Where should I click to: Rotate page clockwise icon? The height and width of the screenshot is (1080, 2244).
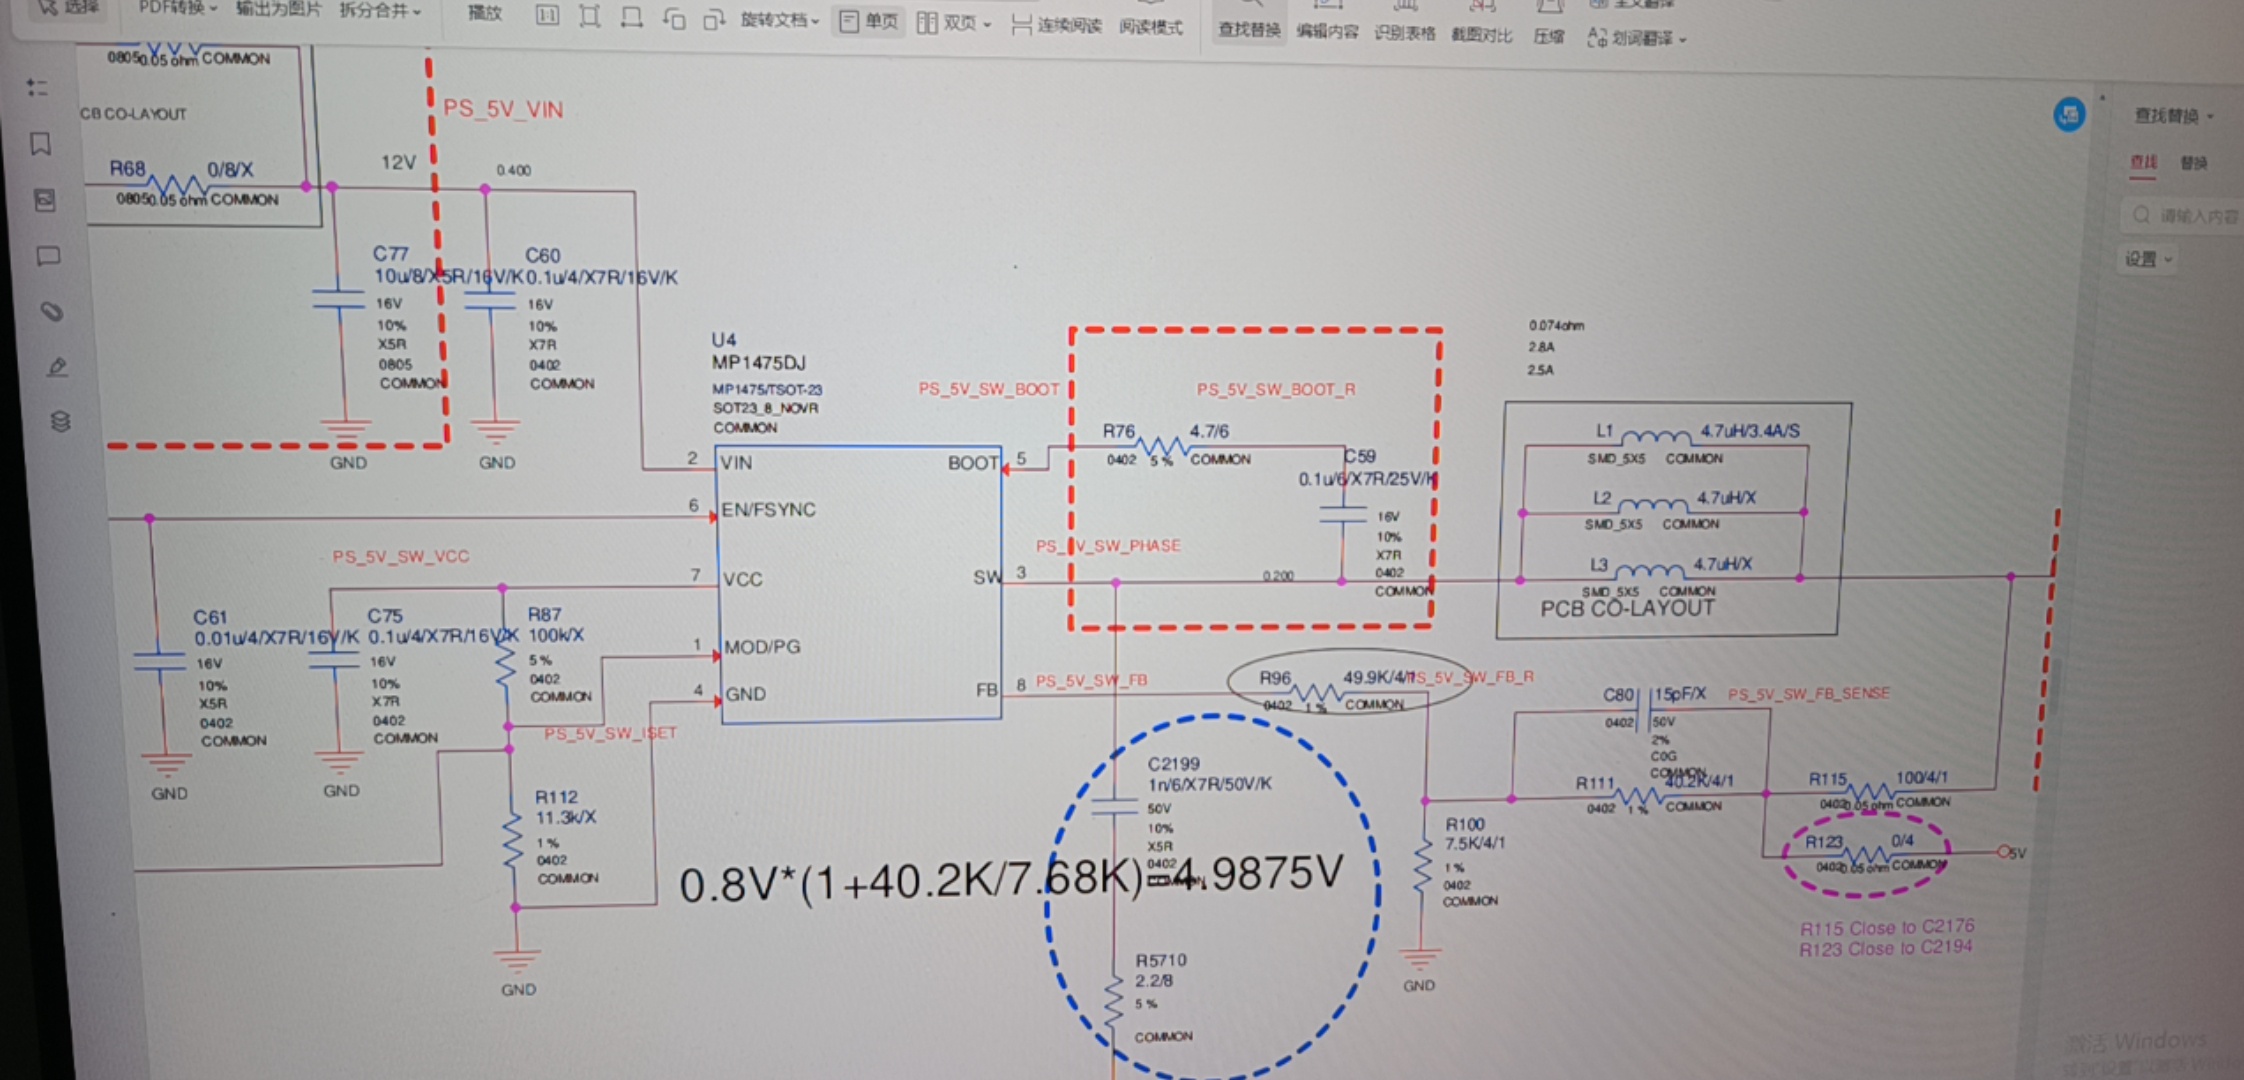713,19
